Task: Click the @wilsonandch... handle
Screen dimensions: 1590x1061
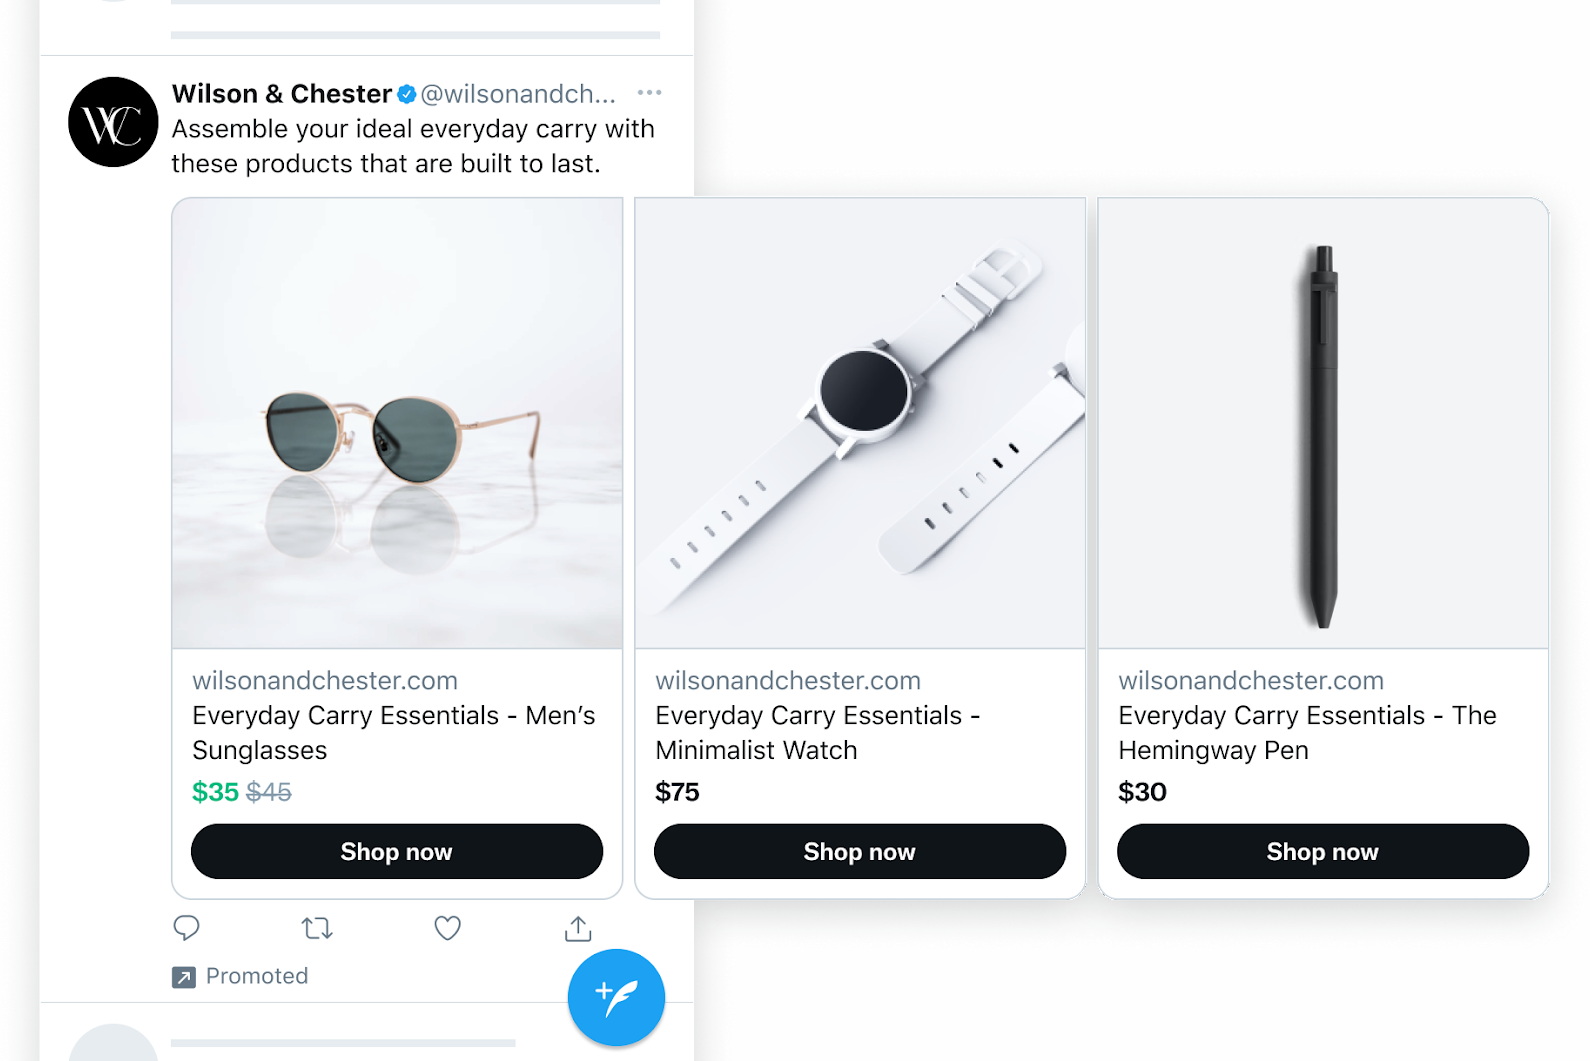Action: tap(518, 94)
